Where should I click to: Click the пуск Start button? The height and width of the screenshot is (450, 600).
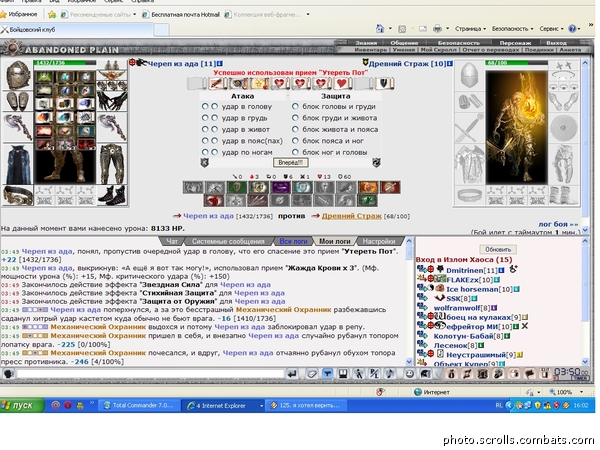21,406
